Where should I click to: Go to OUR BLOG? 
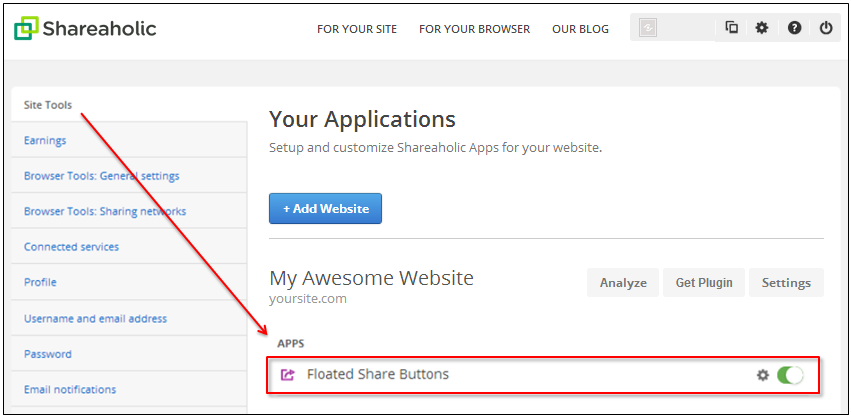[x=580, y=29]
